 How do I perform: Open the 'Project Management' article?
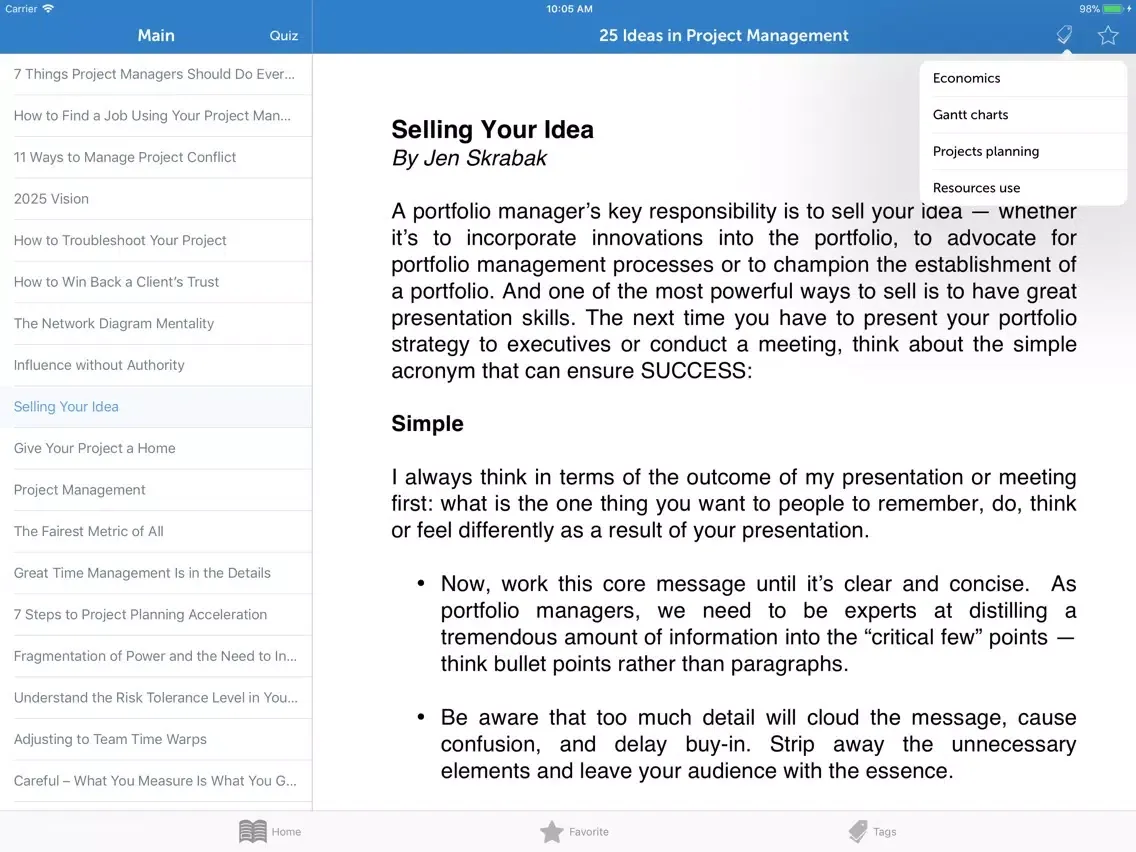click(156, 490)
